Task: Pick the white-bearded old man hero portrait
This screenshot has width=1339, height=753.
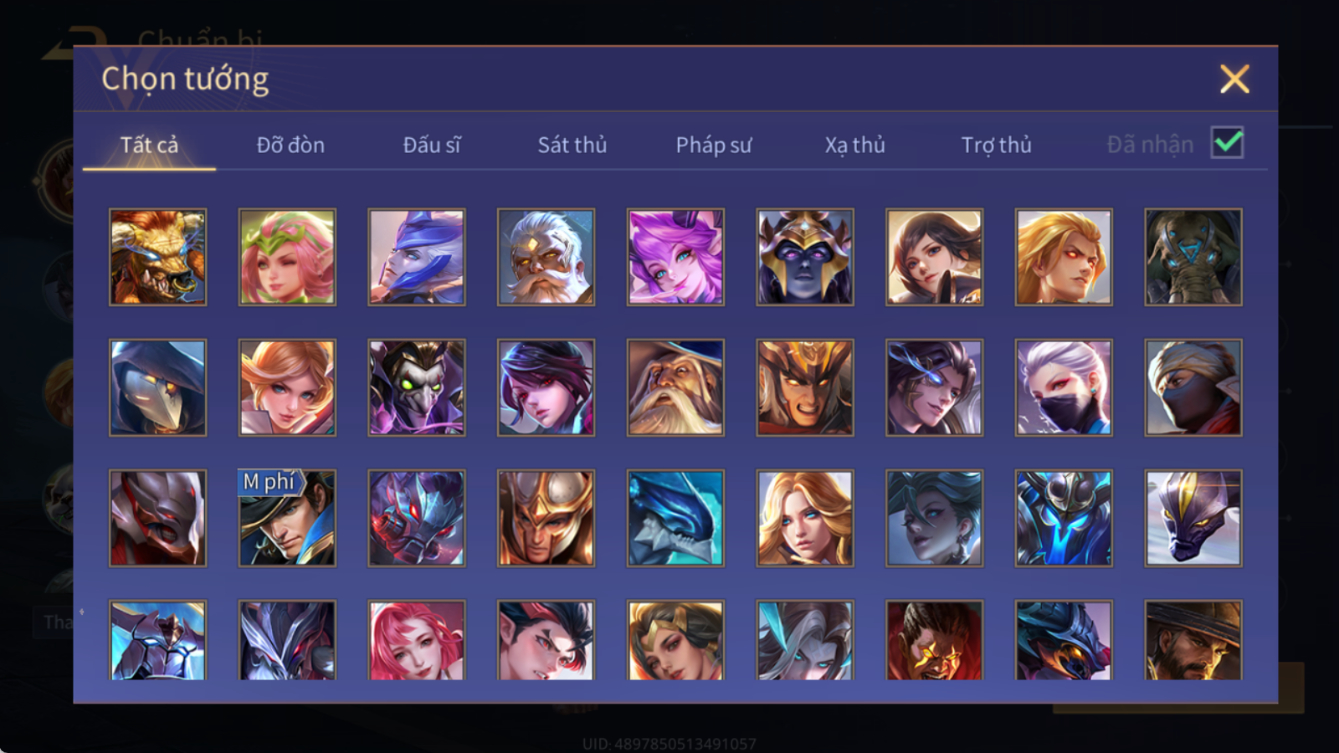Action: (546, 257)
